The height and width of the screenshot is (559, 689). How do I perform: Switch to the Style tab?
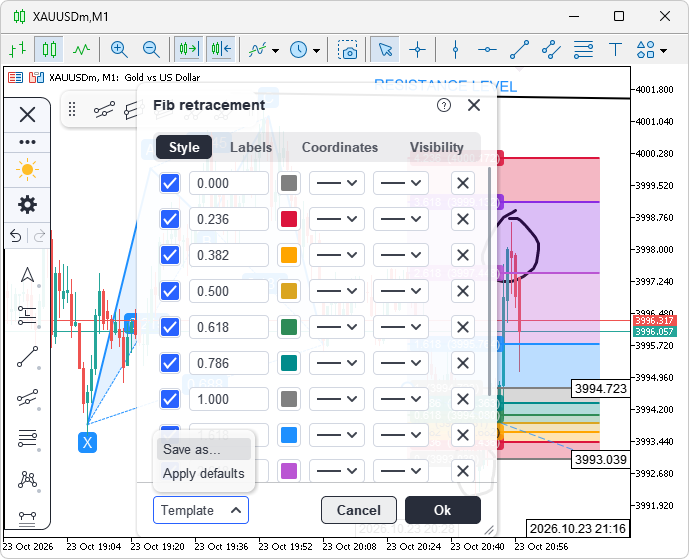tap(184, 147)
